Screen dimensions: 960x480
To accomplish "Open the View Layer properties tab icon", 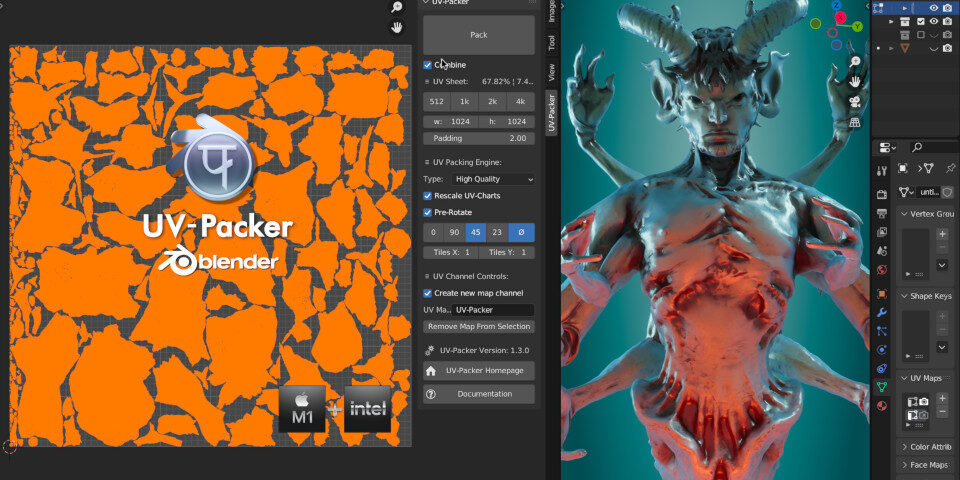I will point(882,232).
